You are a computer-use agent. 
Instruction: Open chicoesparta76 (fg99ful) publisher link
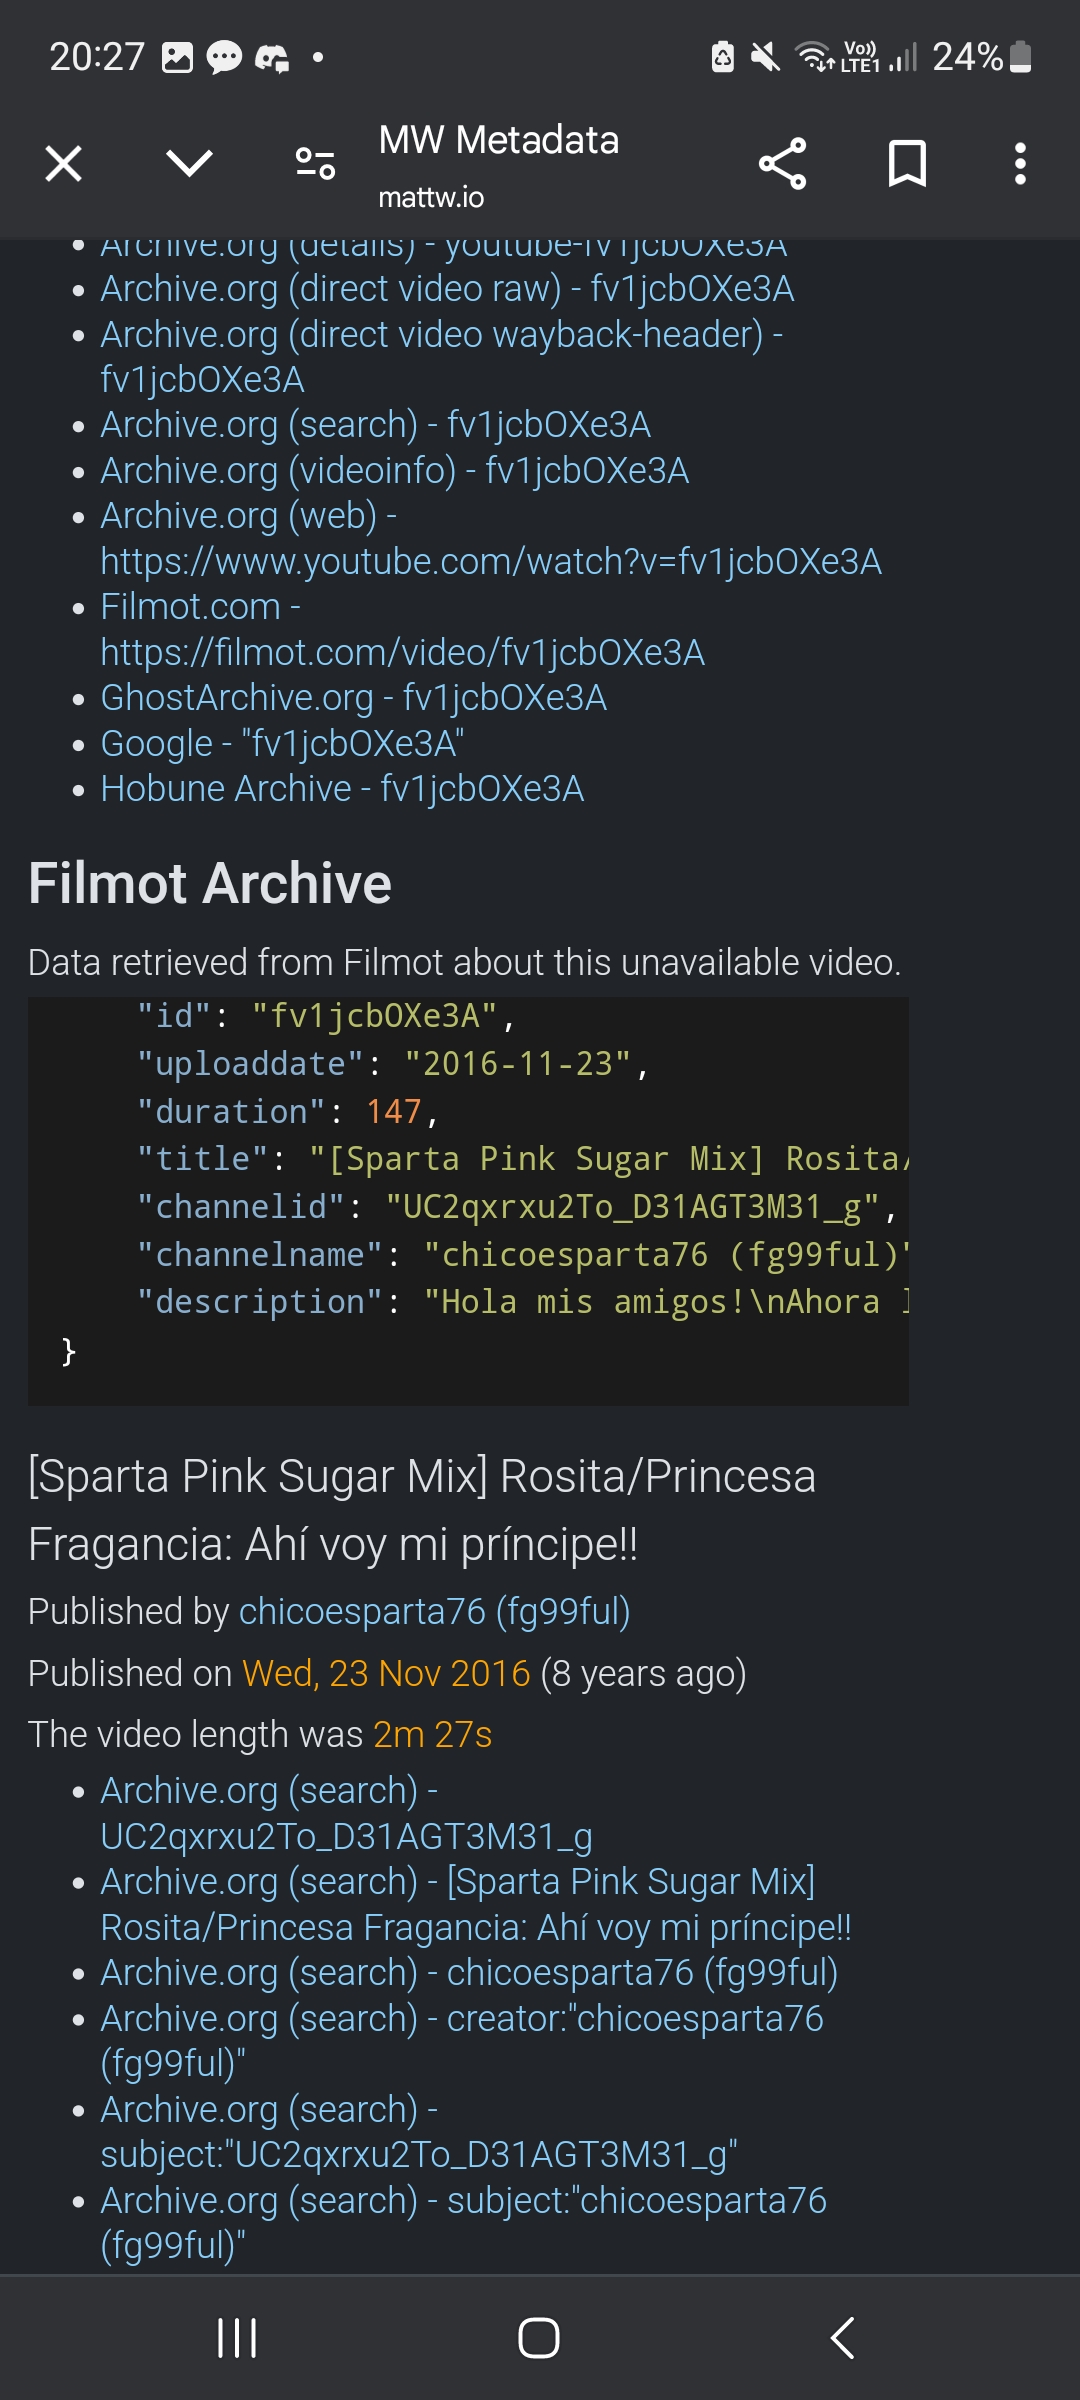click(434, 1612)
